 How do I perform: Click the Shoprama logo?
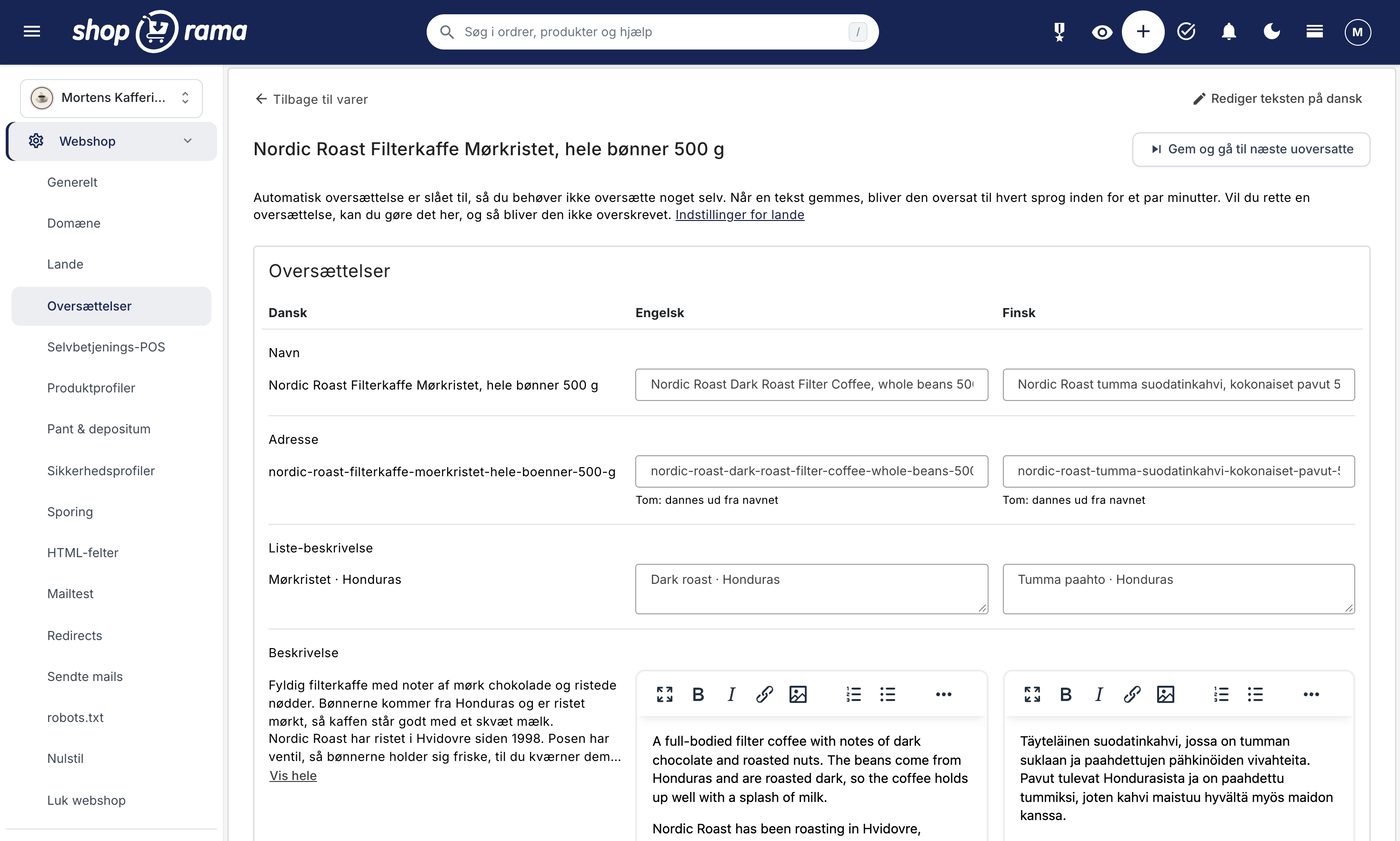159,31
